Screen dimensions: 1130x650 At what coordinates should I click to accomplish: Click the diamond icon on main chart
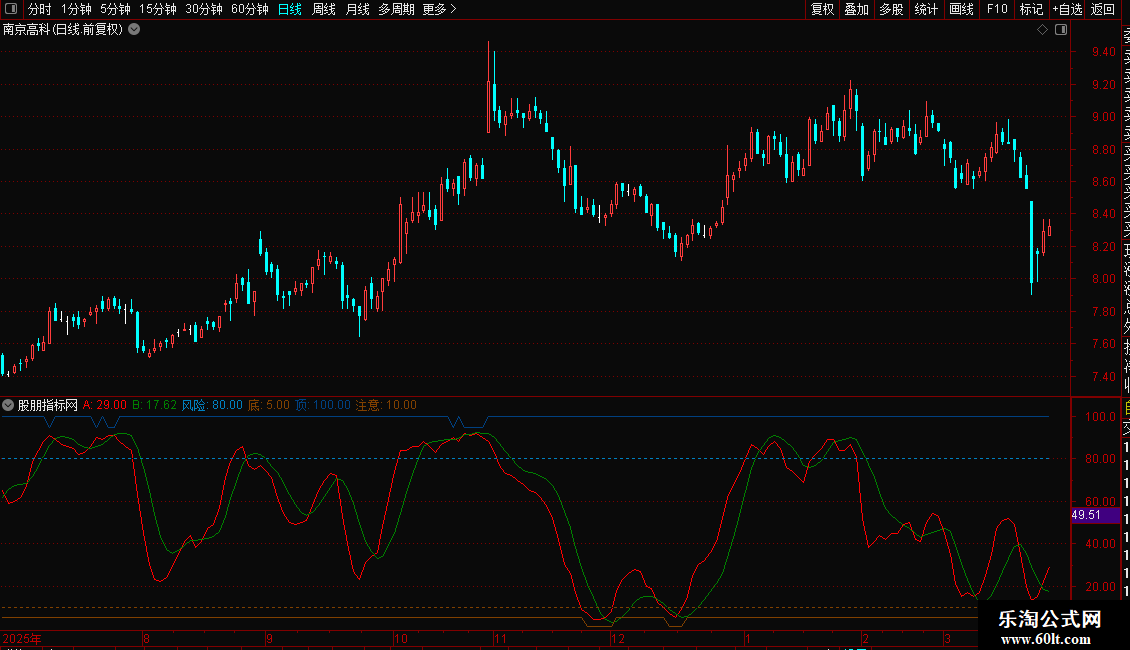pos(1042,30)
